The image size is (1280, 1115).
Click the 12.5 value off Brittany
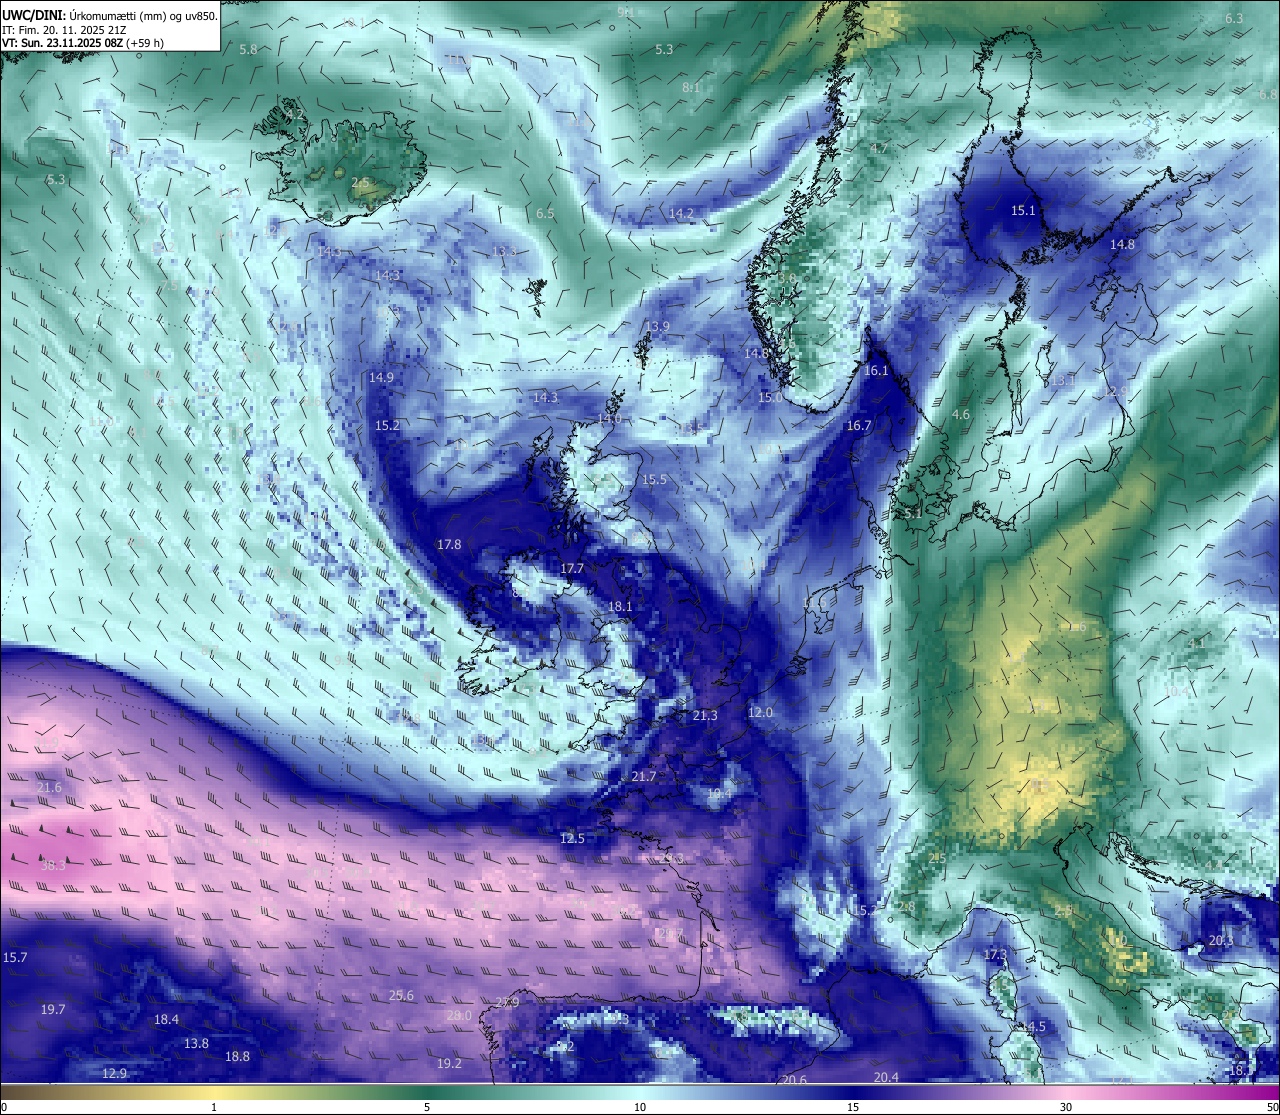[572, 839]
